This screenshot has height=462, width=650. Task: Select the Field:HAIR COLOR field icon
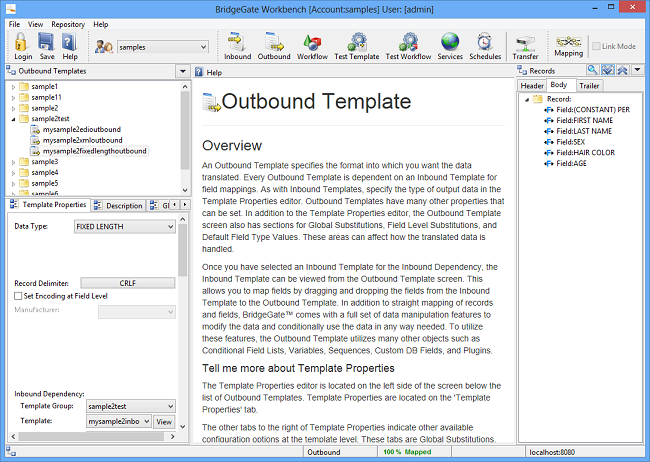pos(549,153)
